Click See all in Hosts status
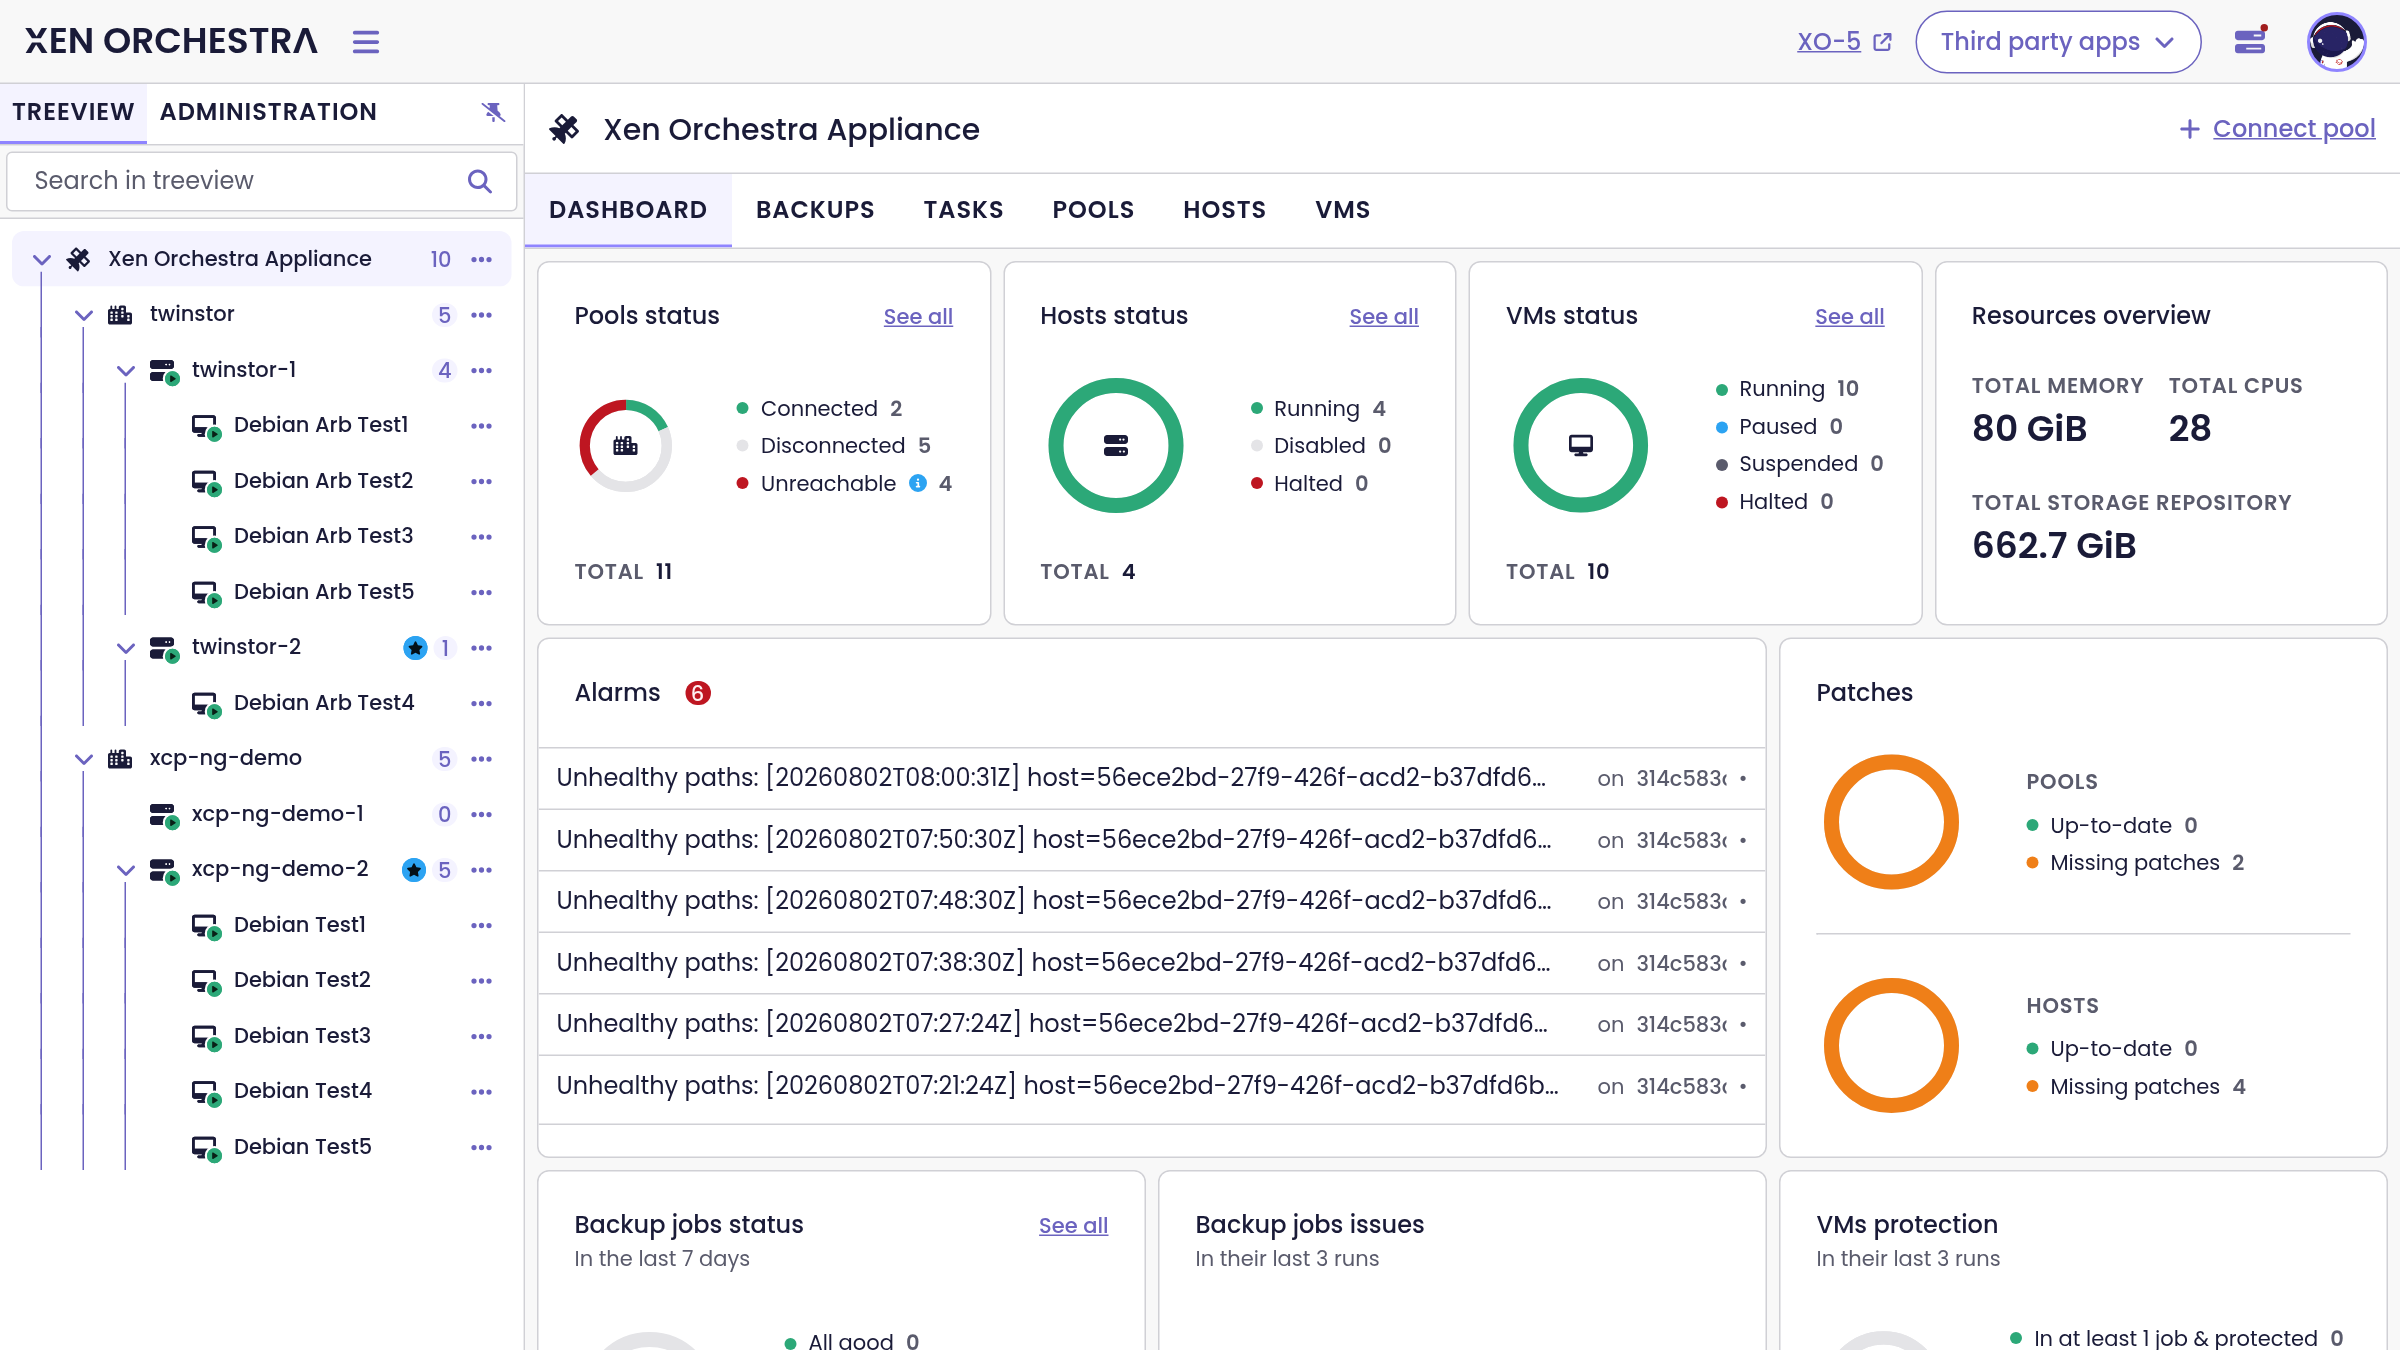 tap(1384, 317)
